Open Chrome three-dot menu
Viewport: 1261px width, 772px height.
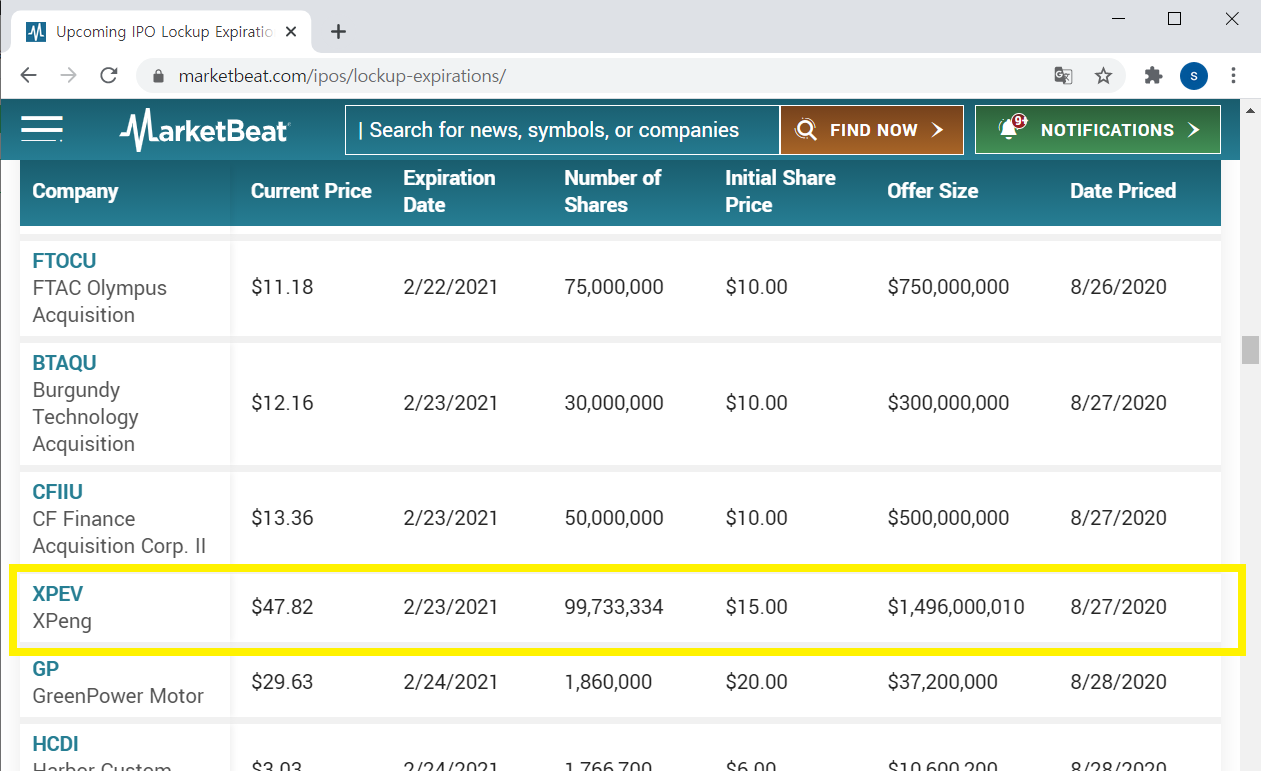pos(1234,76)
